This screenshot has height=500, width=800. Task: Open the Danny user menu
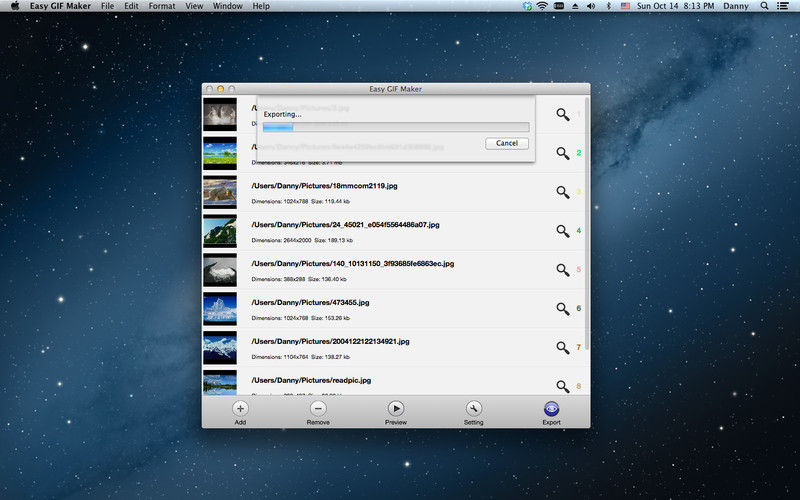[x=736, y=6]
